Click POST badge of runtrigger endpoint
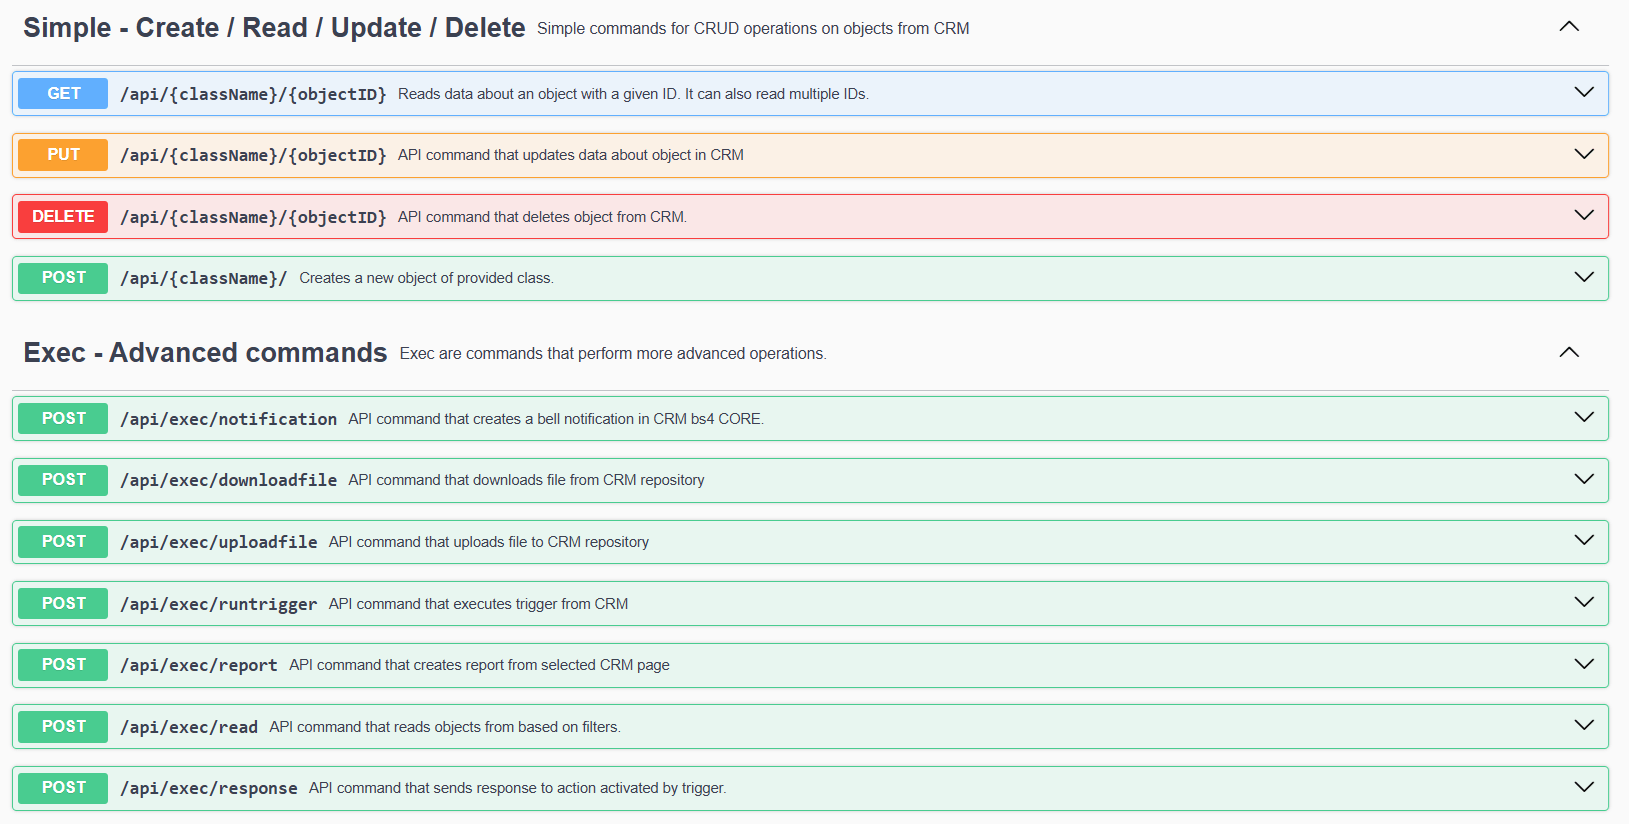This screenshot has height=824, width=1629. click(63, 603)
